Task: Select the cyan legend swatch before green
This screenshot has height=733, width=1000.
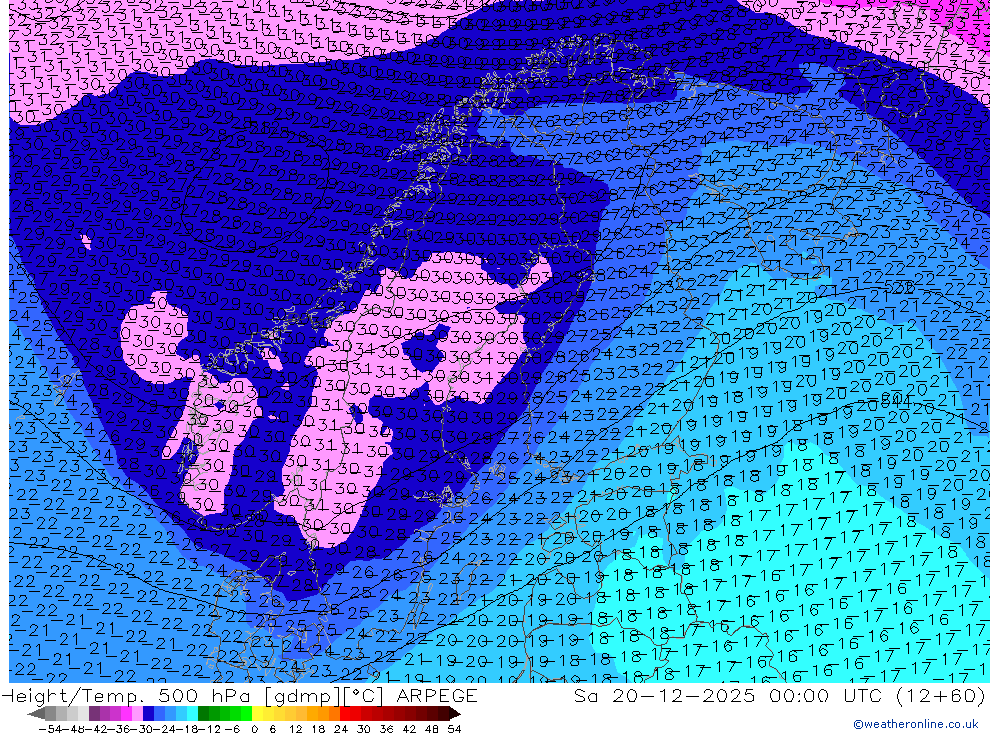Action: pyautogui.click(x=192, y=714)
